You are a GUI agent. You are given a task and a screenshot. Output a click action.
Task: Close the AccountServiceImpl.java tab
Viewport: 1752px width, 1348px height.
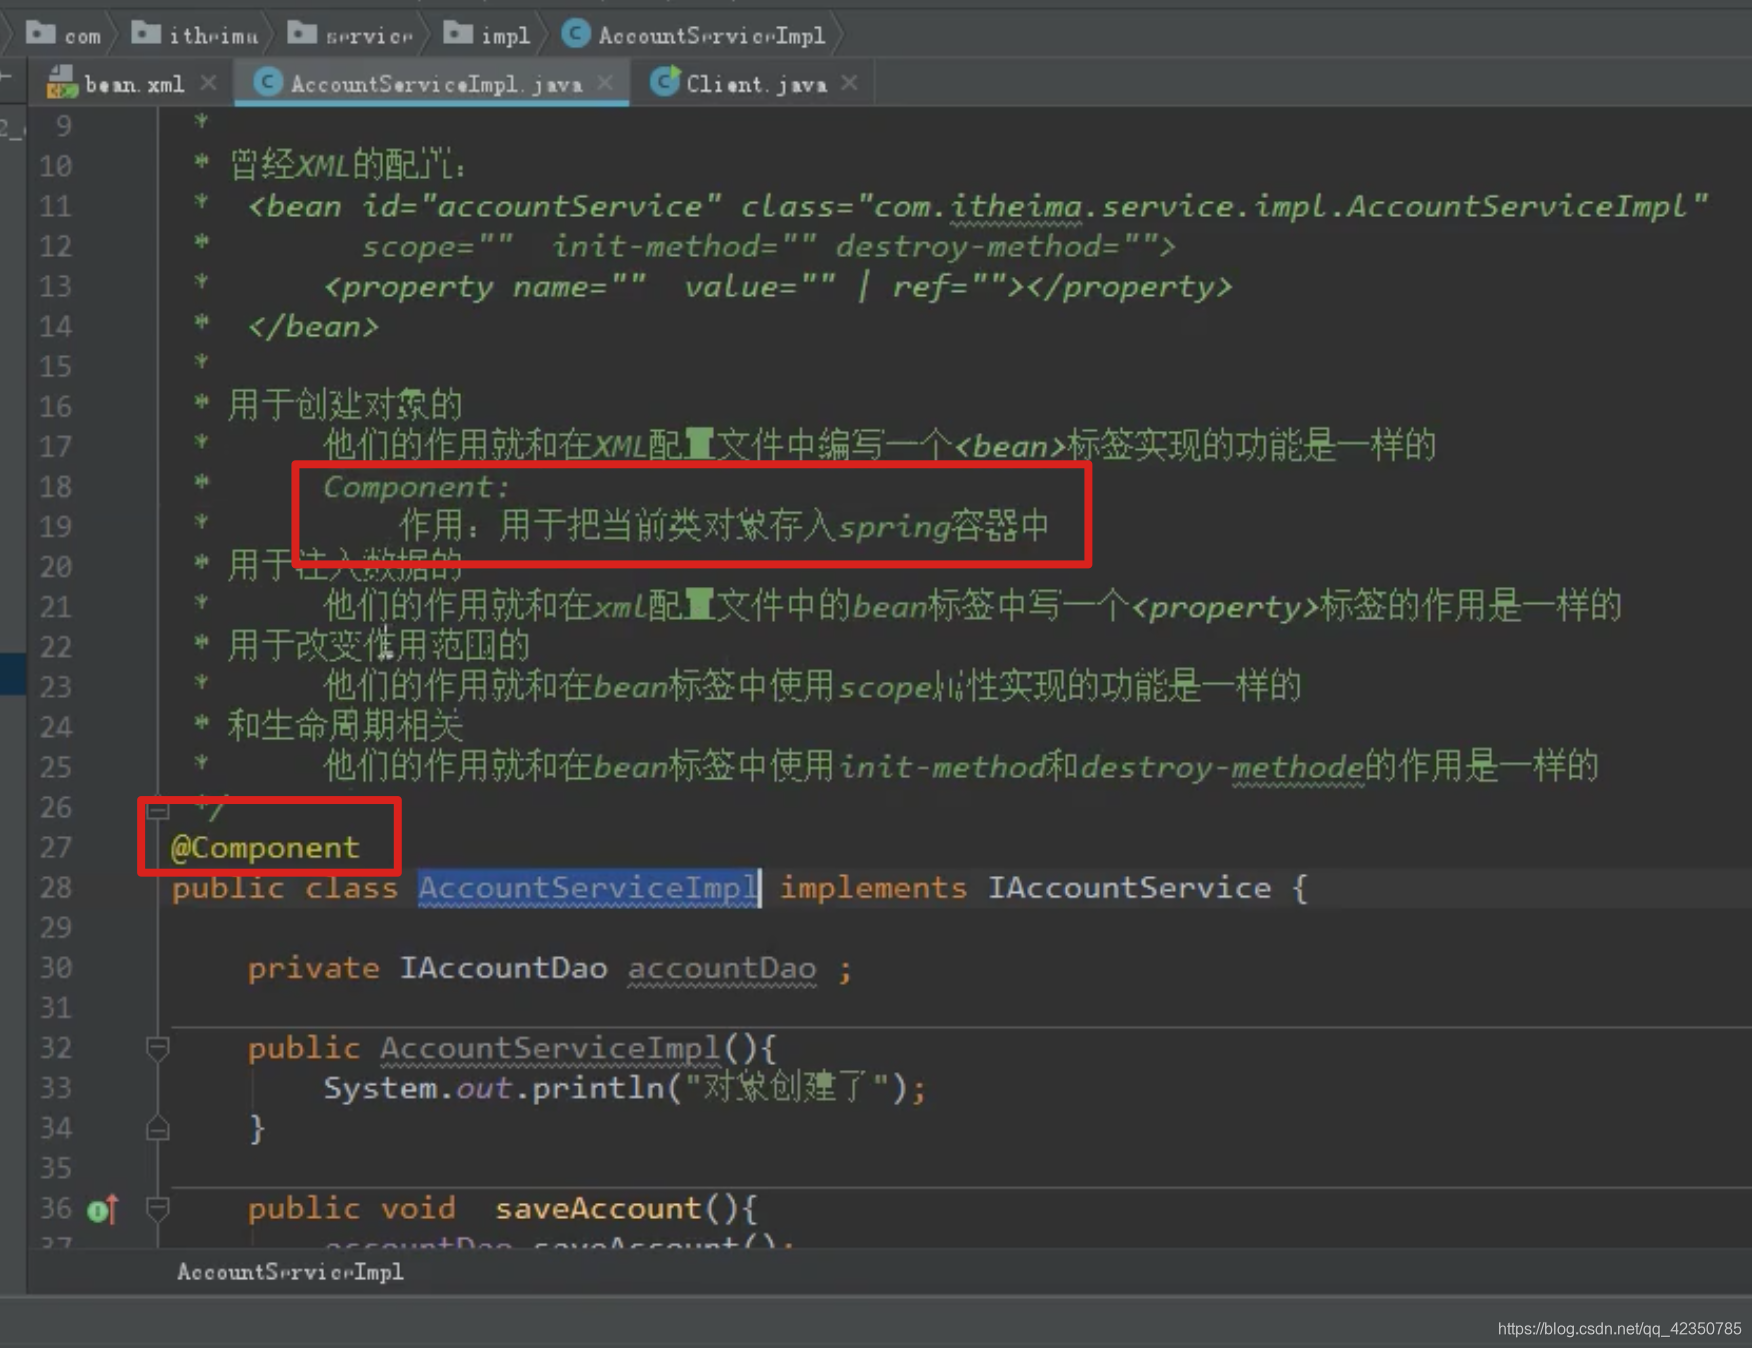605,83
